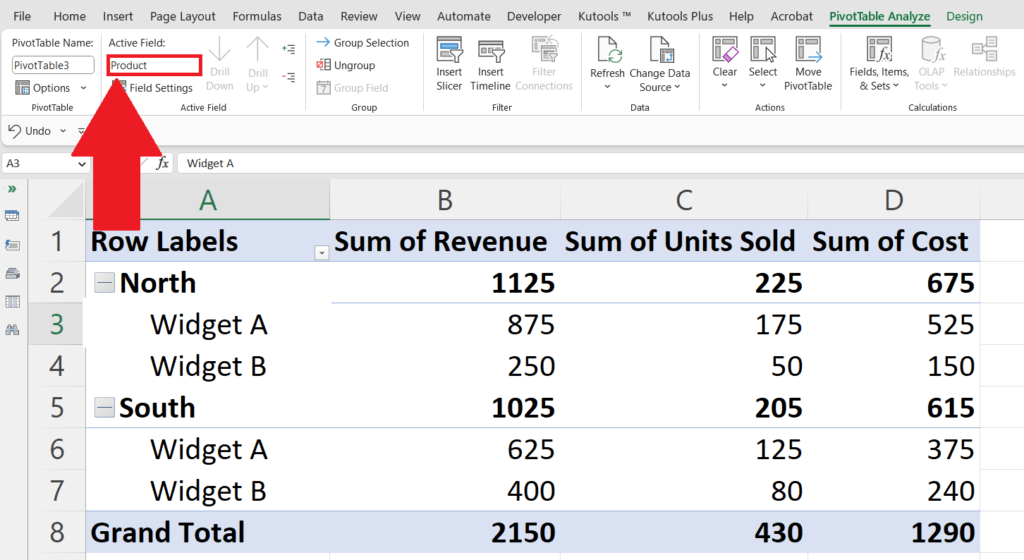Open the Name Box dropdown
Screen dimensions: 1024x560
[82, 164]
